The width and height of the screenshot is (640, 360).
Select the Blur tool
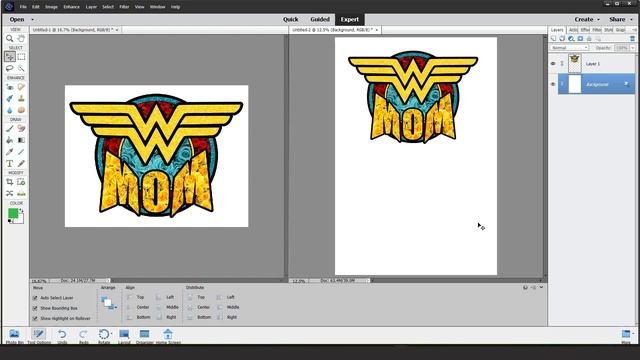pyautogui.click(x=10, y=110)
